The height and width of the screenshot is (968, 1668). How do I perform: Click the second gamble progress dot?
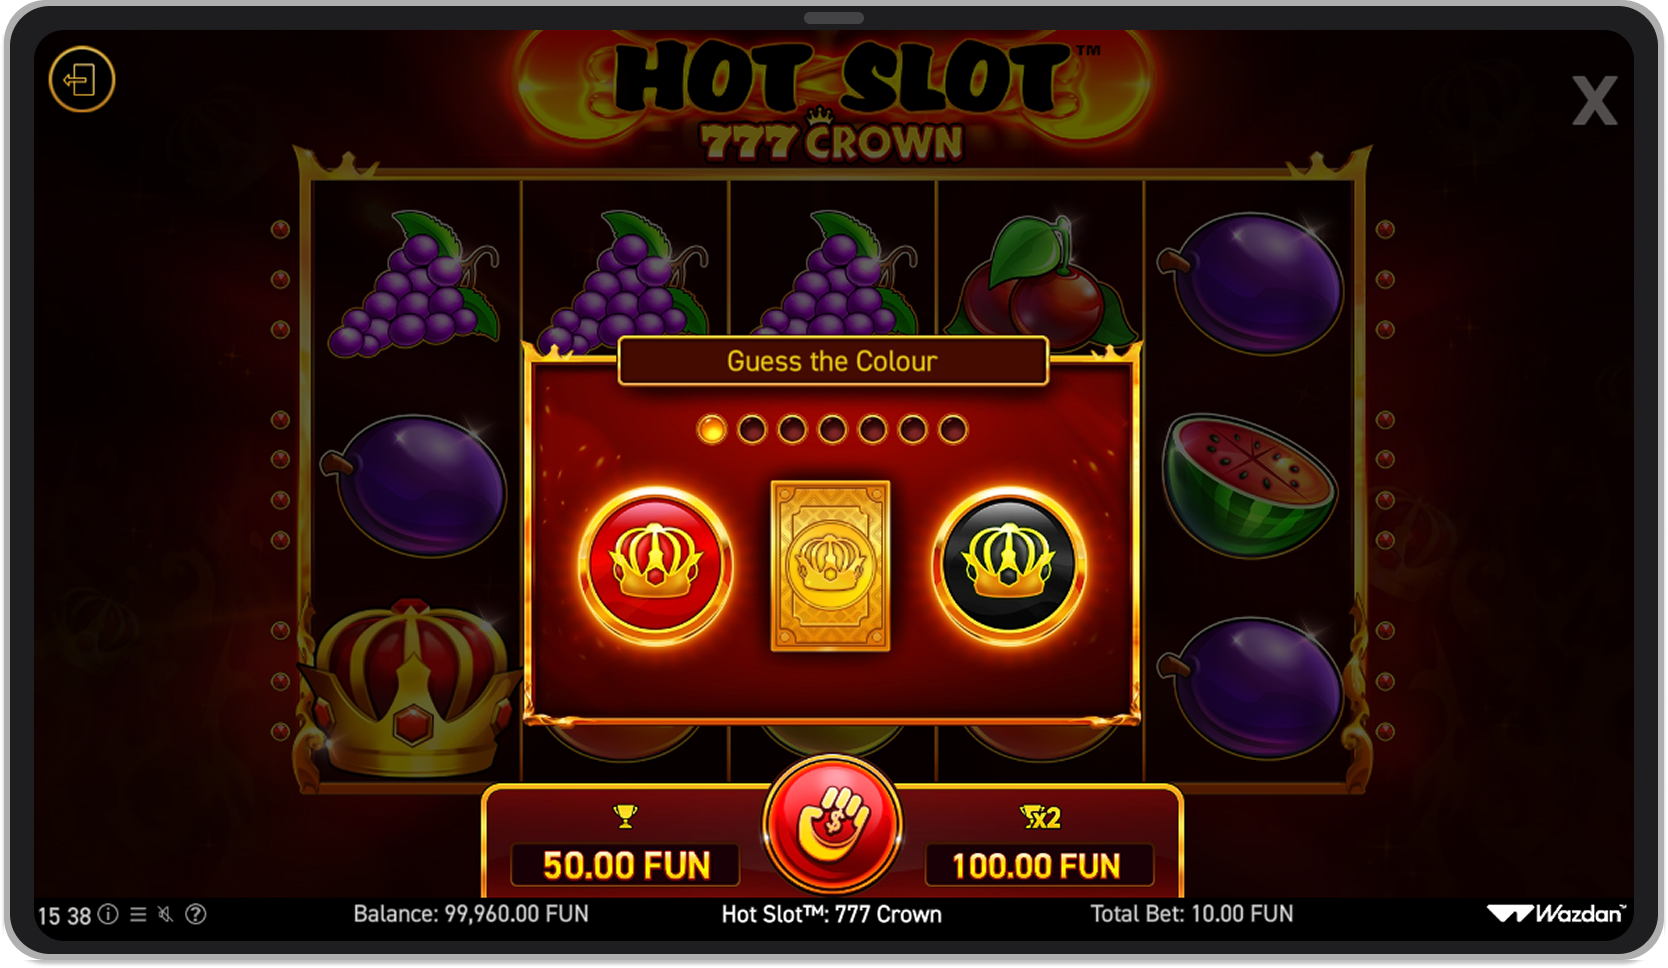tap(752, 430)
